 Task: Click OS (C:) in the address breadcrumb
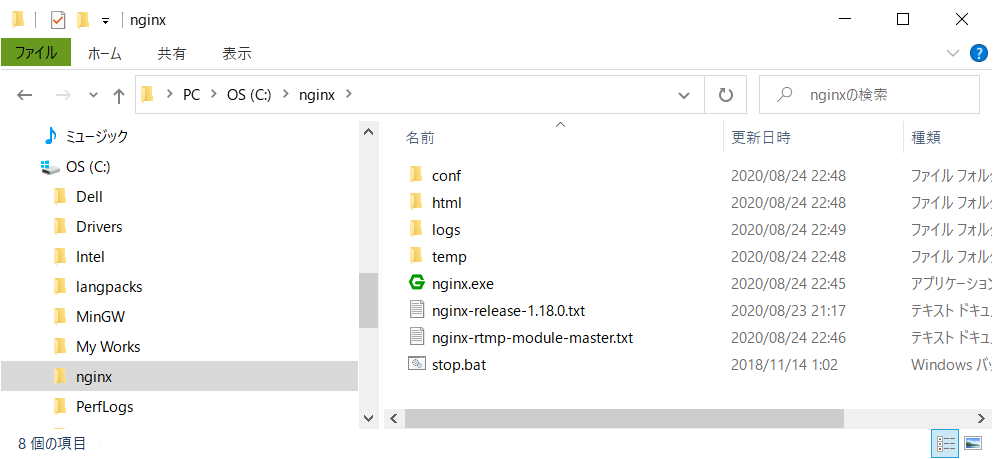249,95
